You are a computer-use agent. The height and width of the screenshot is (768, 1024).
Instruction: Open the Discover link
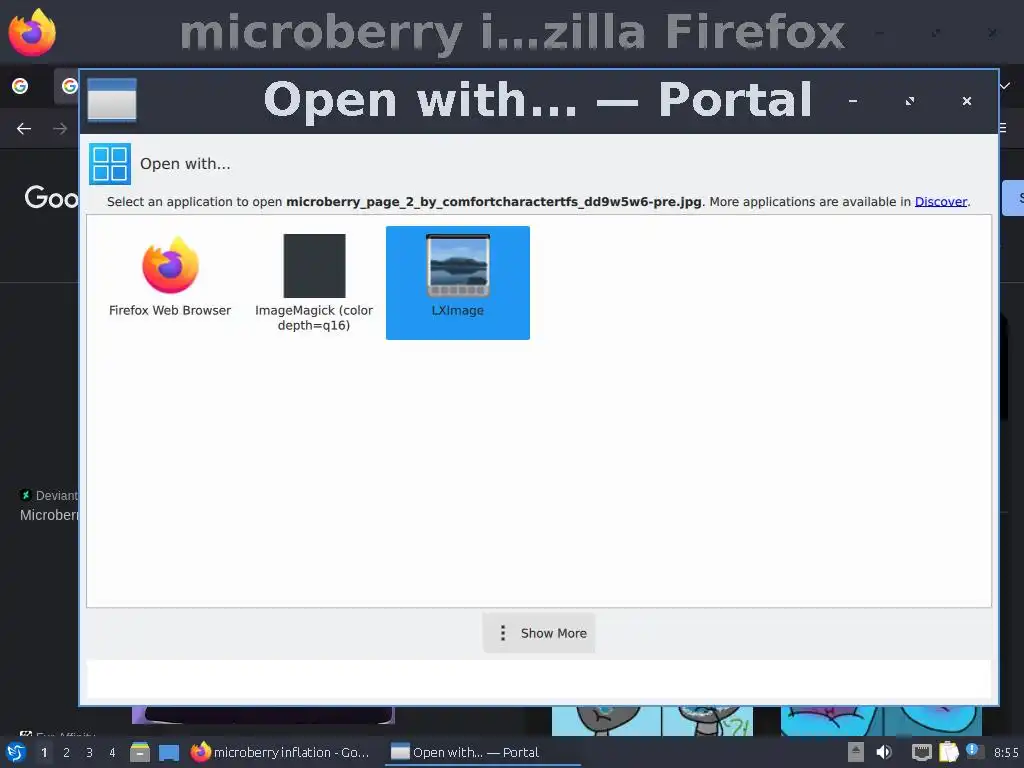point(940,202)
